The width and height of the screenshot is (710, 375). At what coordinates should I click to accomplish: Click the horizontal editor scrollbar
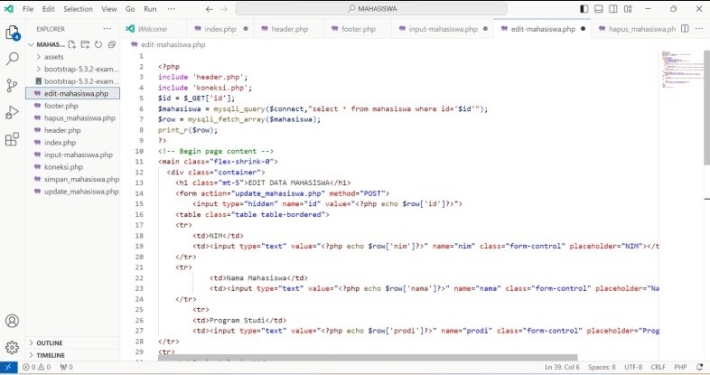click(368, 358)
